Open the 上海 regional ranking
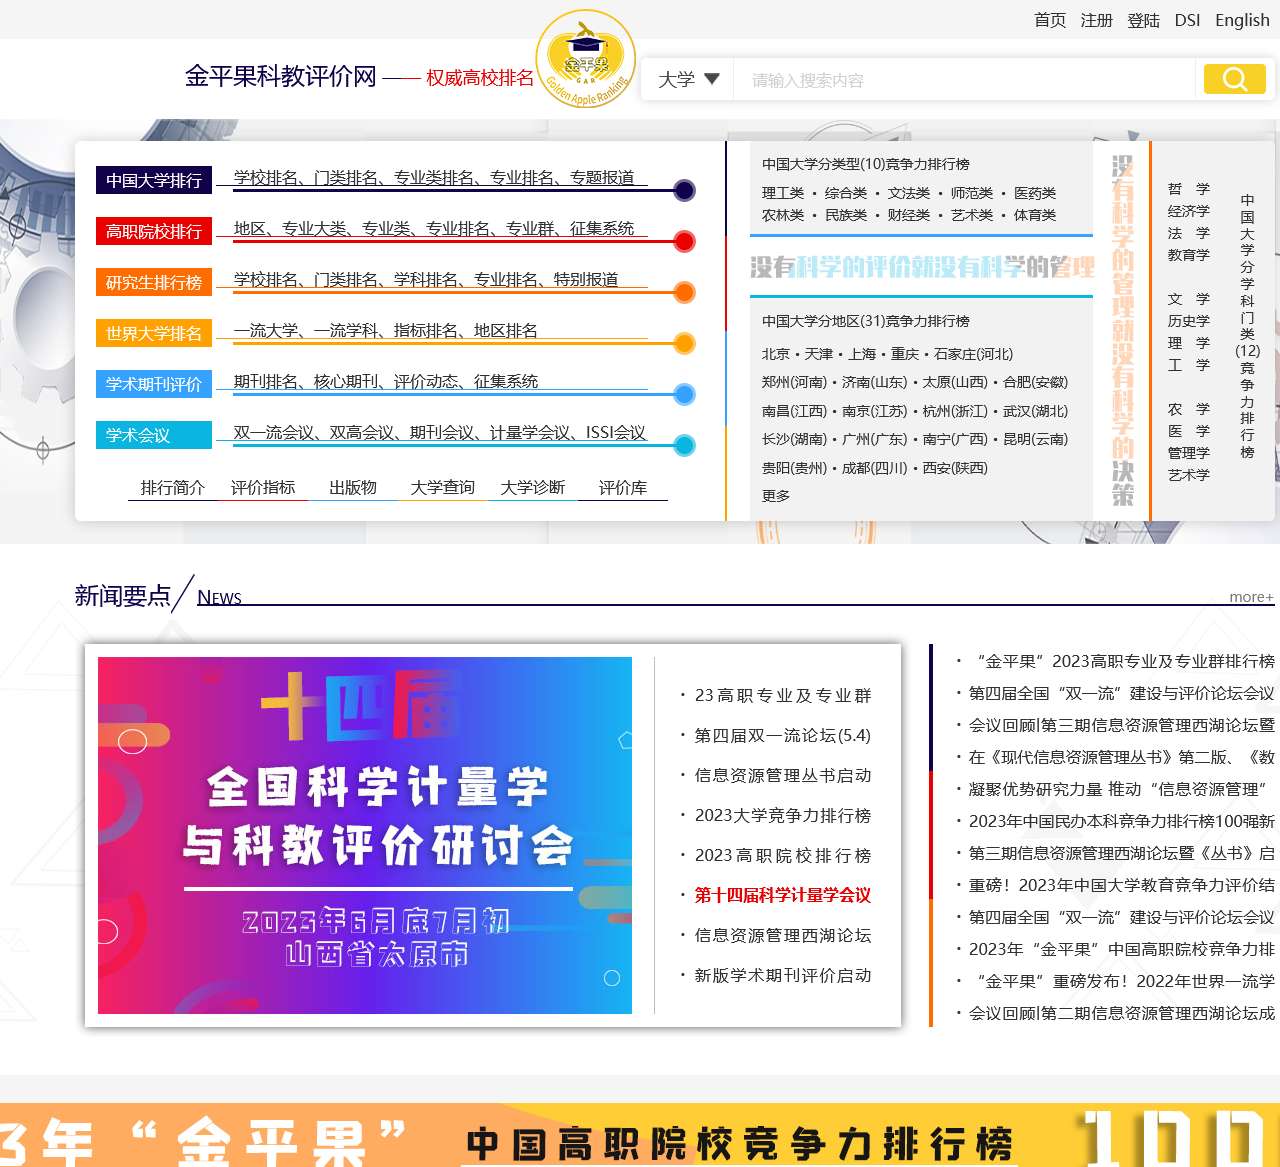 tap(863, 354)
